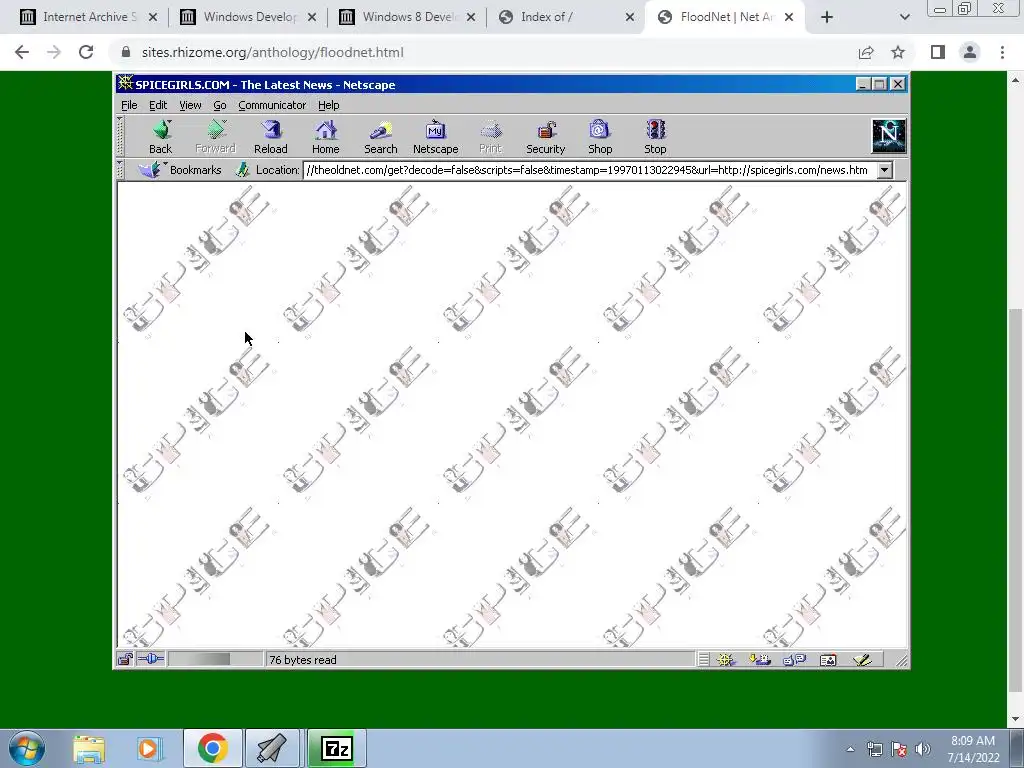The height and width of the screenshot is (768, 1024).
Task: Open the Bookmarks quickfile icon
Action: click(150, 170)
